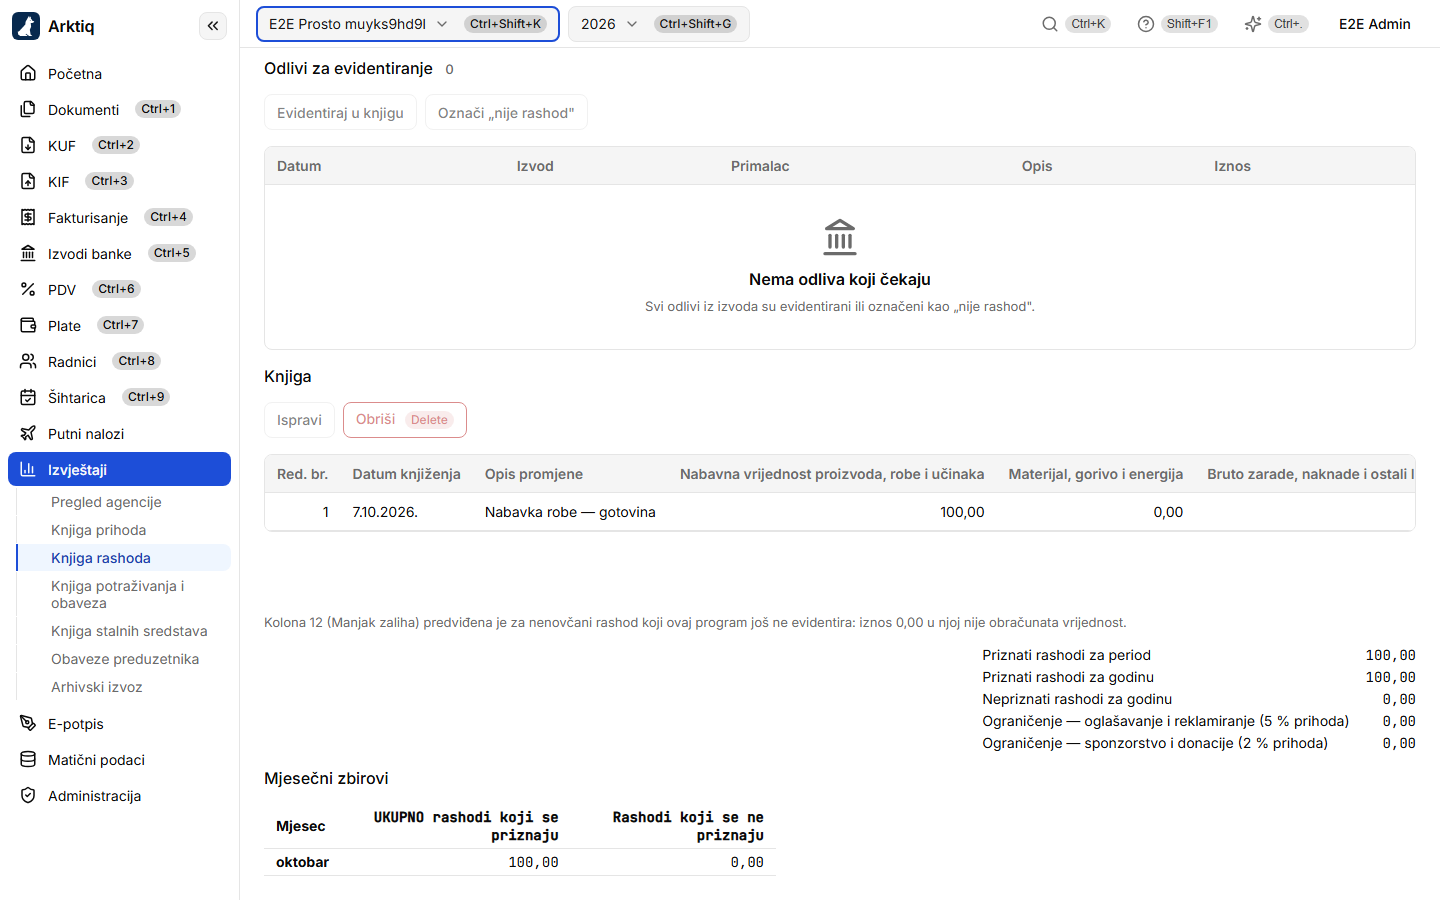This screenshot has width=1440, height=900.
Task: Click the Početna home icon
Action: coord(28,74)
